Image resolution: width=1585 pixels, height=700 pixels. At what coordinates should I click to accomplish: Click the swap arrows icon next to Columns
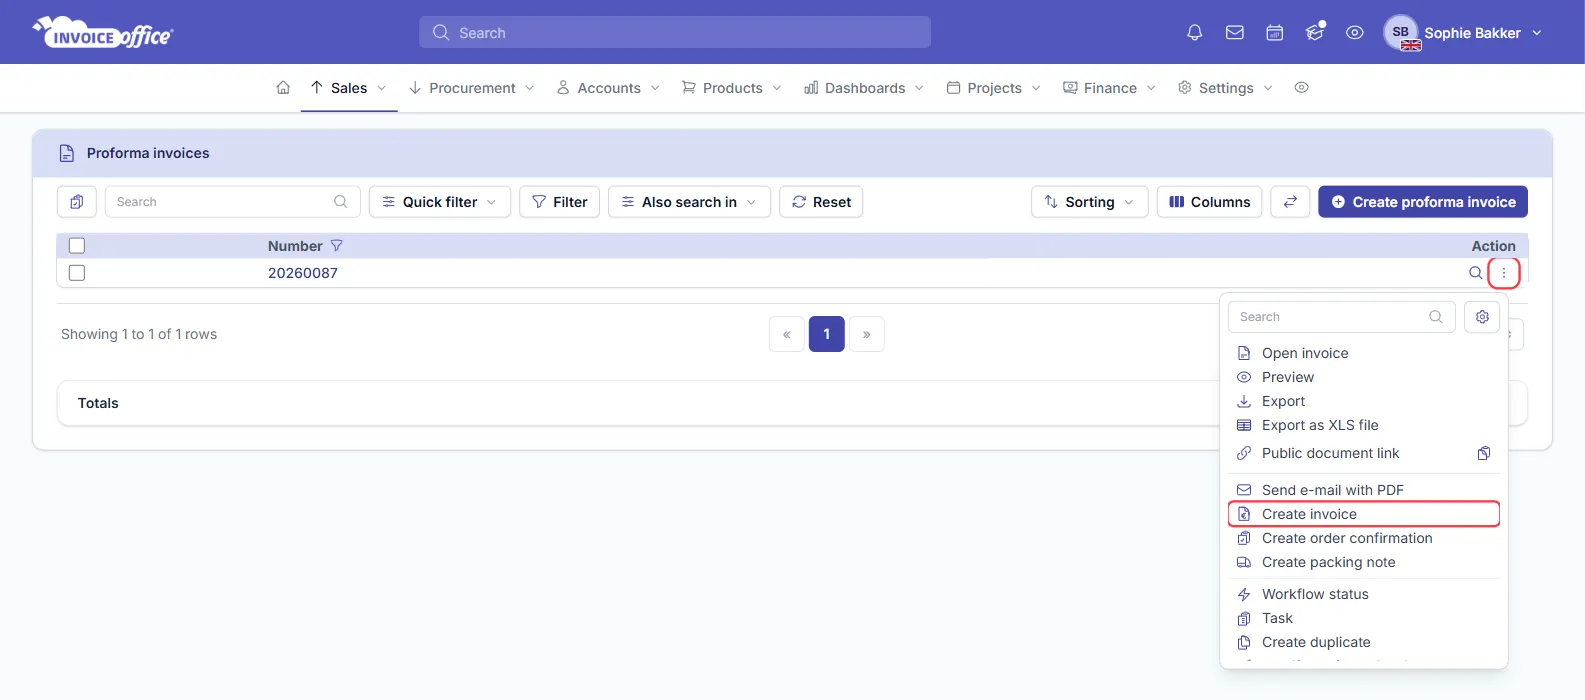(x=1290, y=202)
